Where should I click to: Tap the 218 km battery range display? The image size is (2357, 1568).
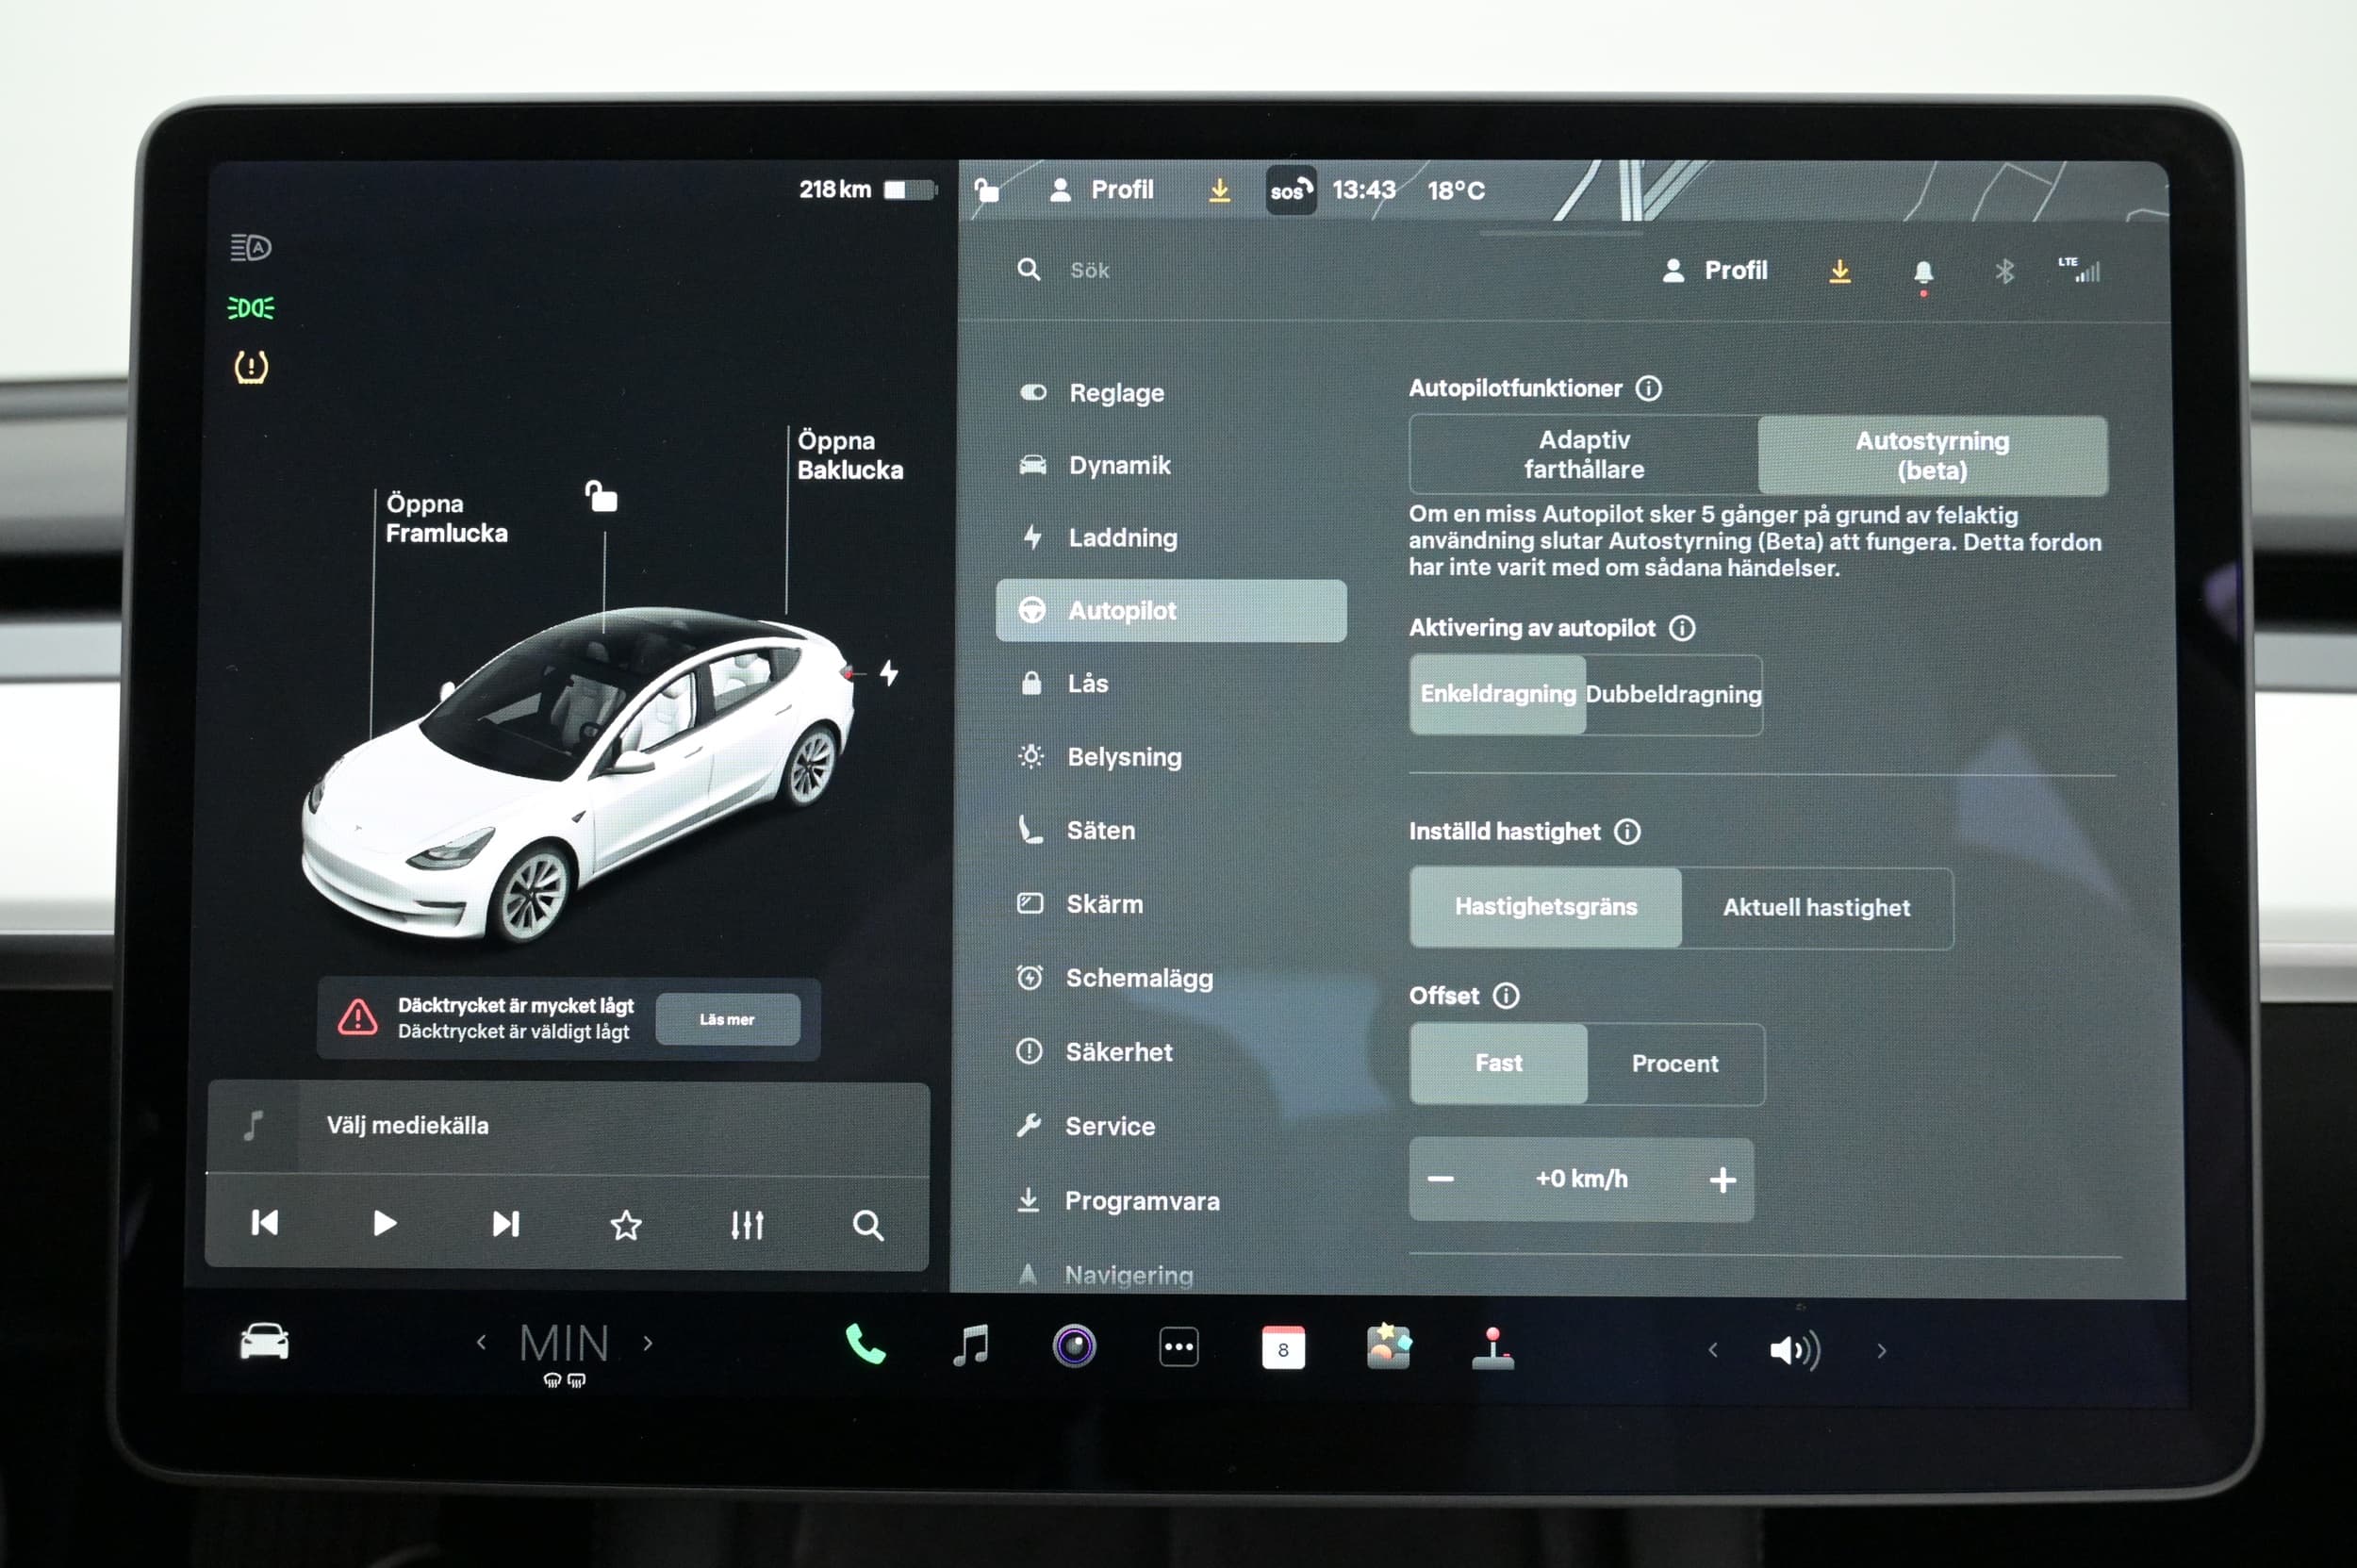pyautogui.click(x=868, y=189)
